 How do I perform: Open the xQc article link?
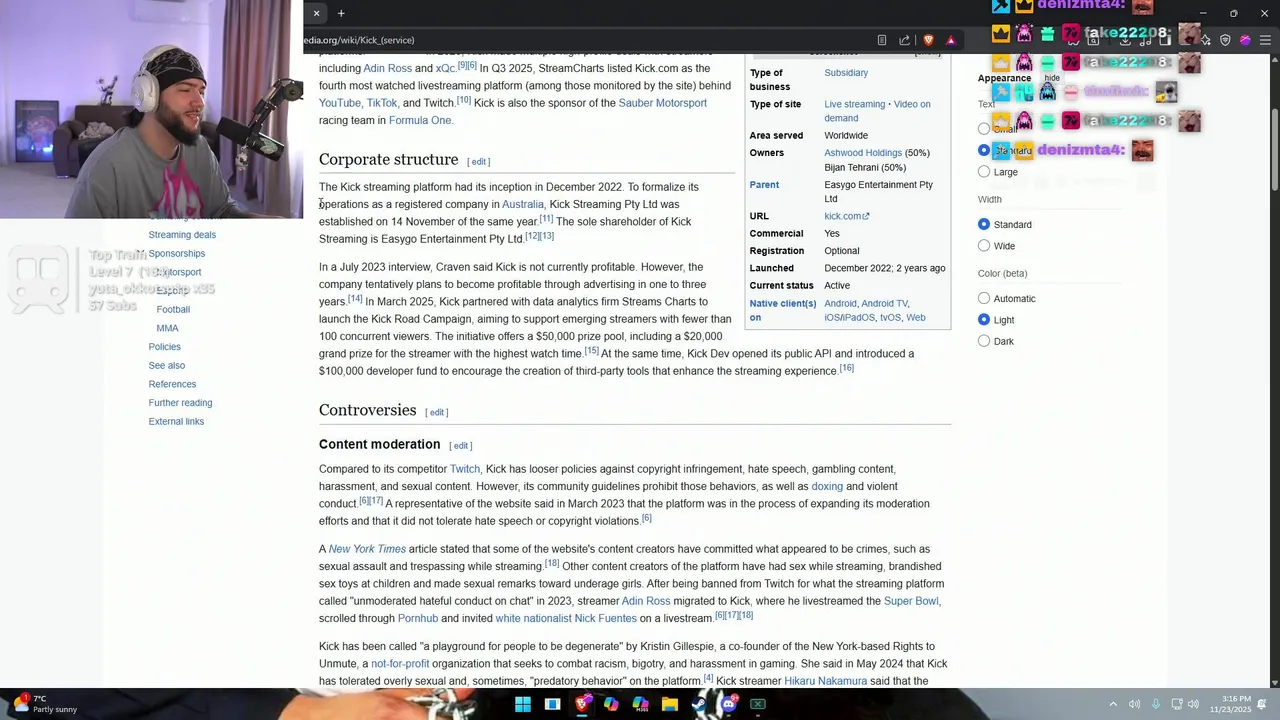click(x=445, y=68)
